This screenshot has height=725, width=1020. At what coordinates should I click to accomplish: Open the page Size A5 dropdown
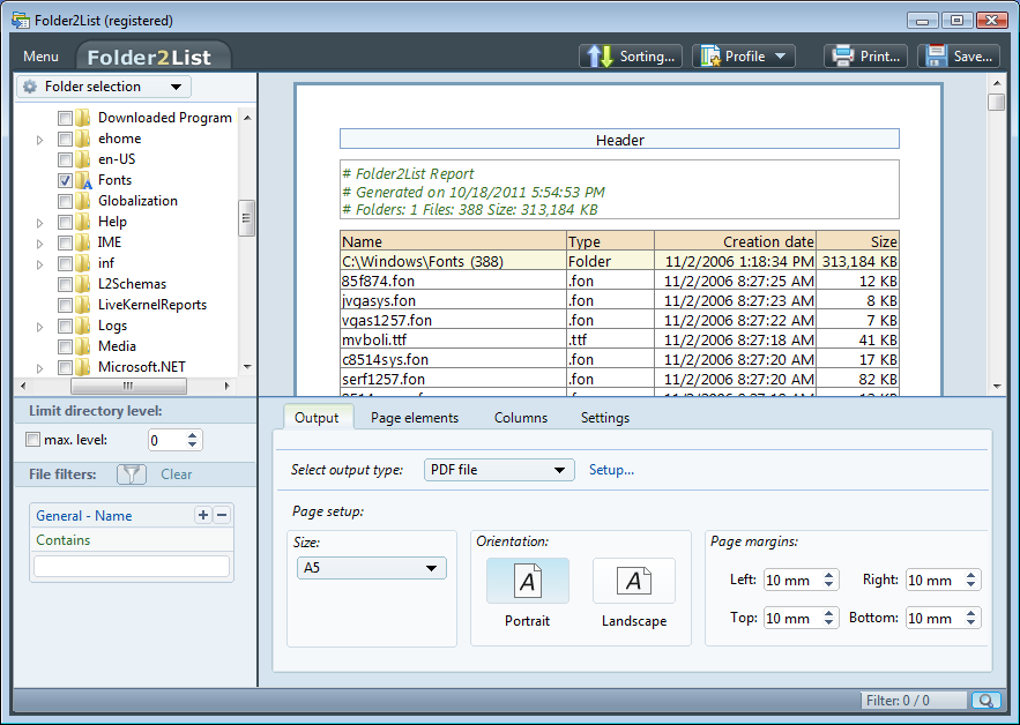(x=372, y=568)
